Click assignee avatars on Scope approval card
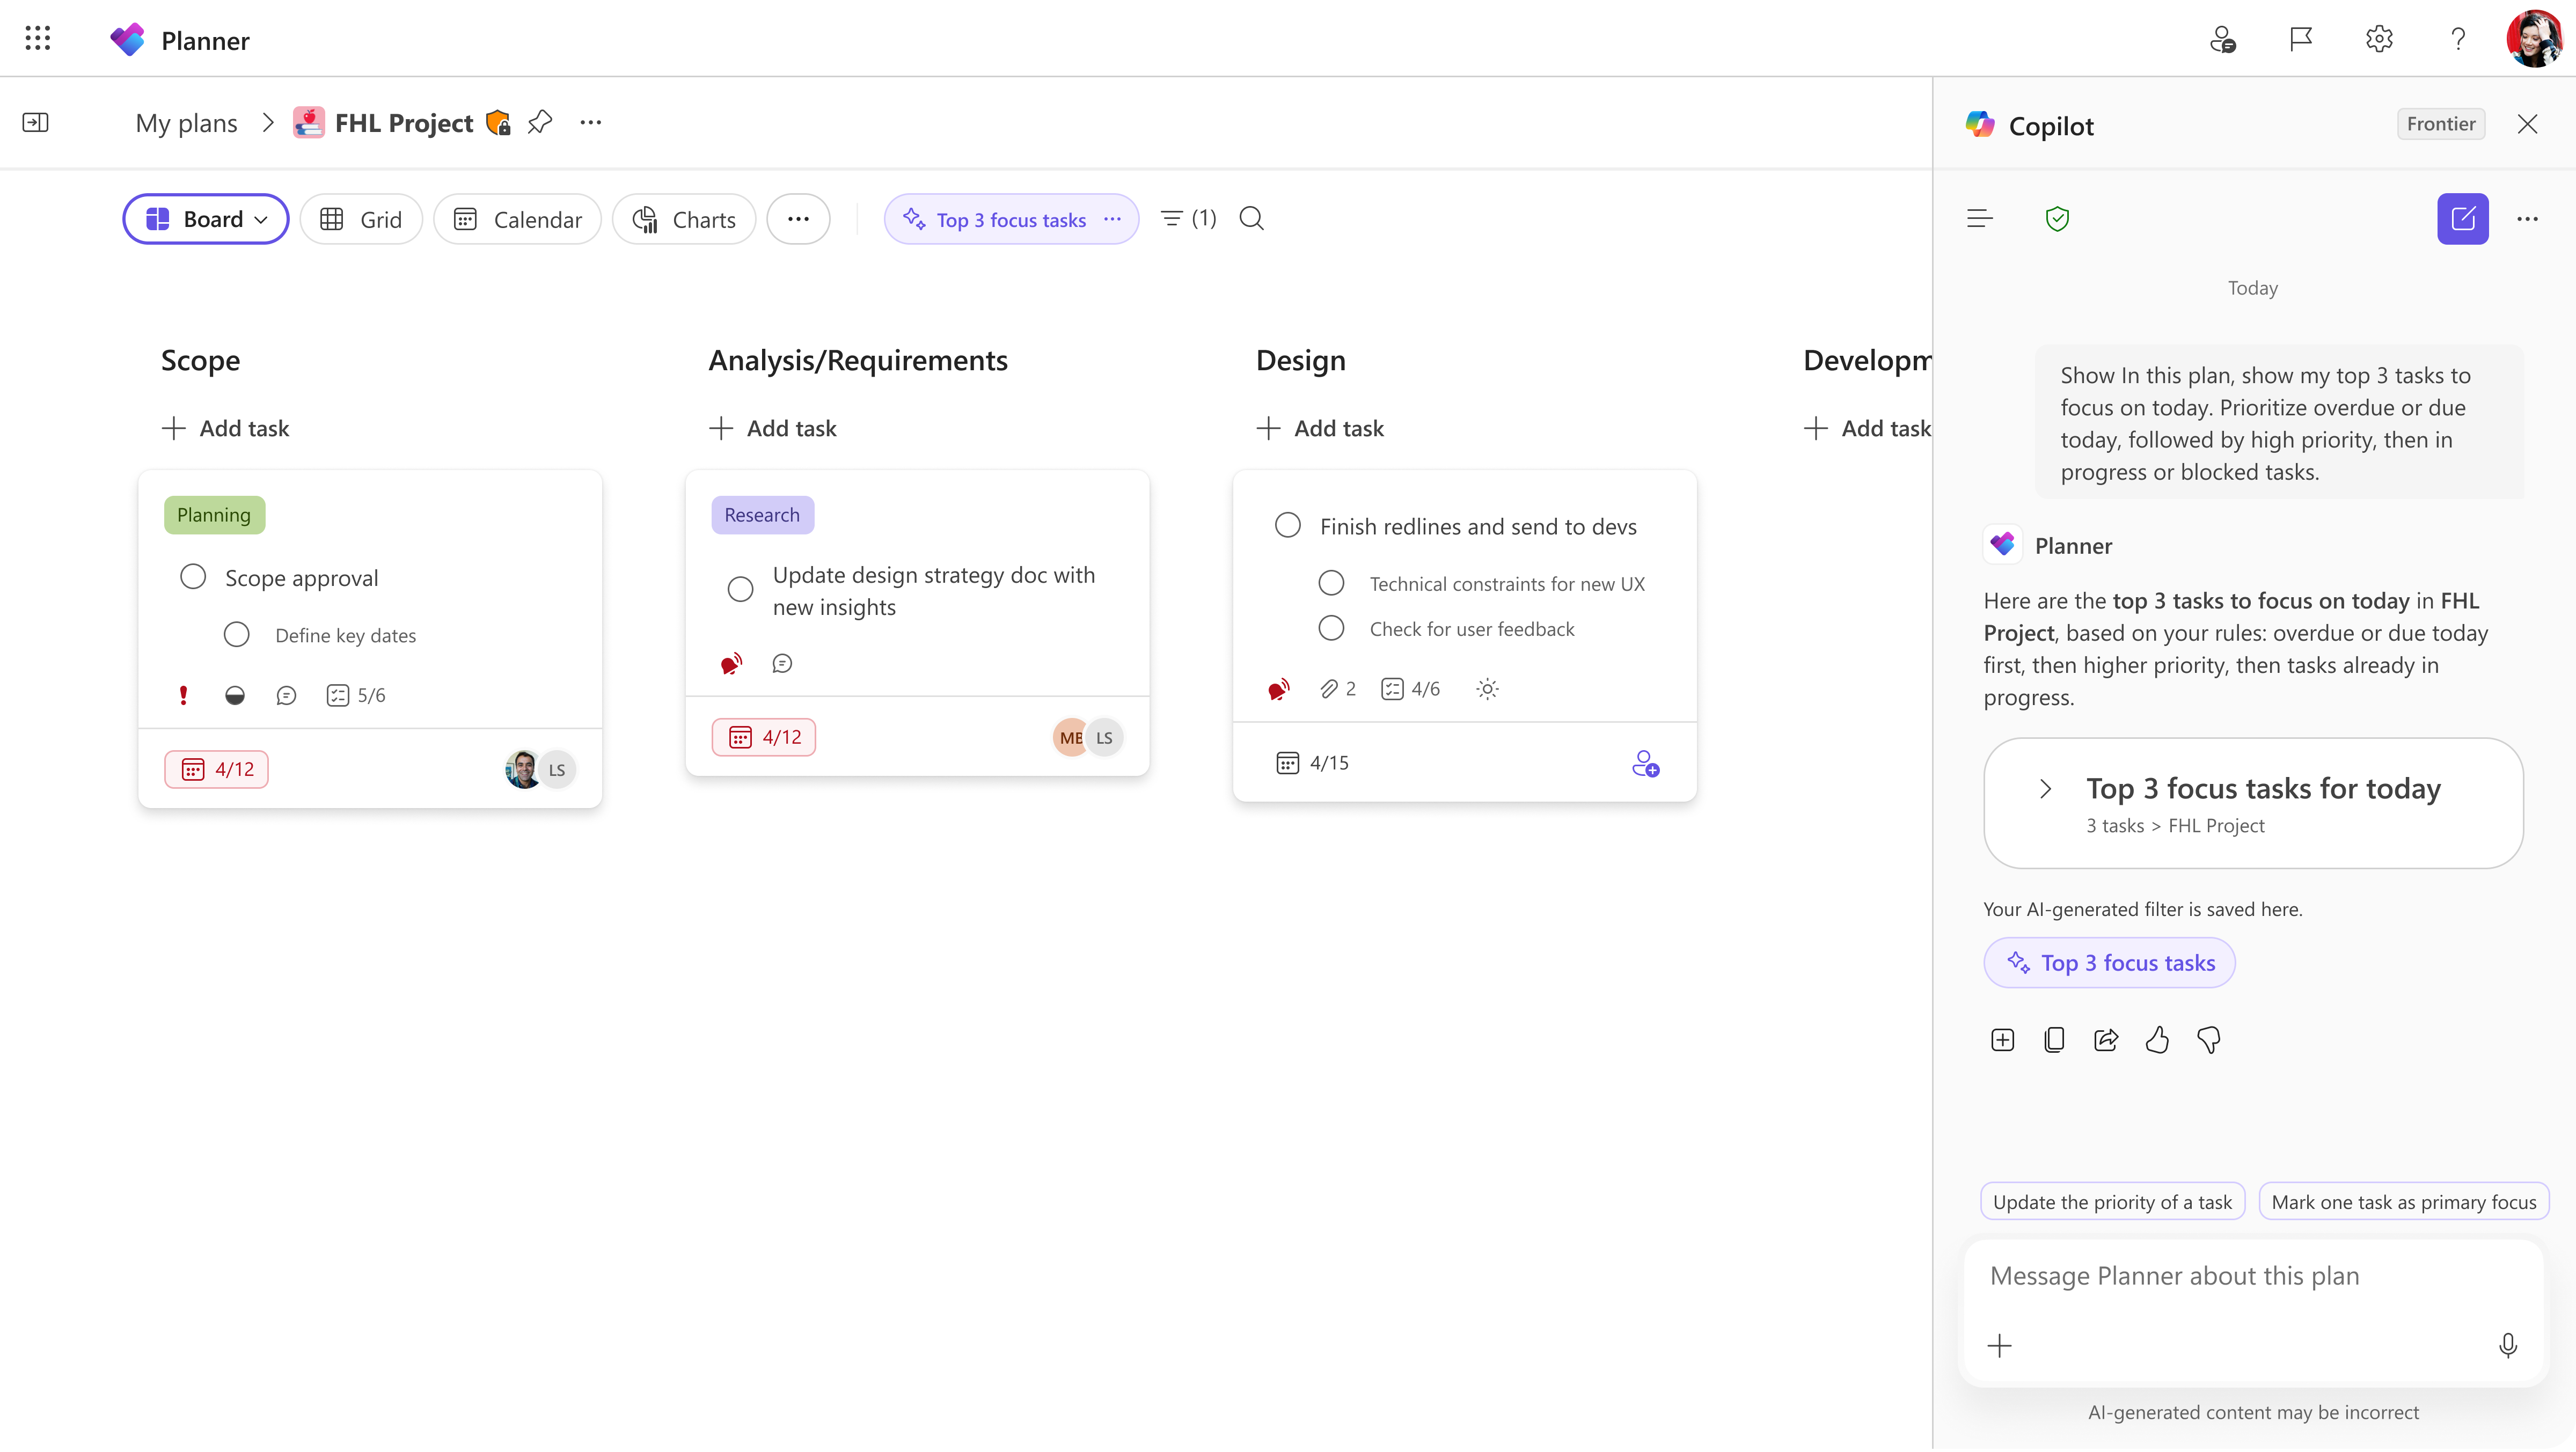The height and width of the screenshot is (1452, 2576). tap(540, 770)
